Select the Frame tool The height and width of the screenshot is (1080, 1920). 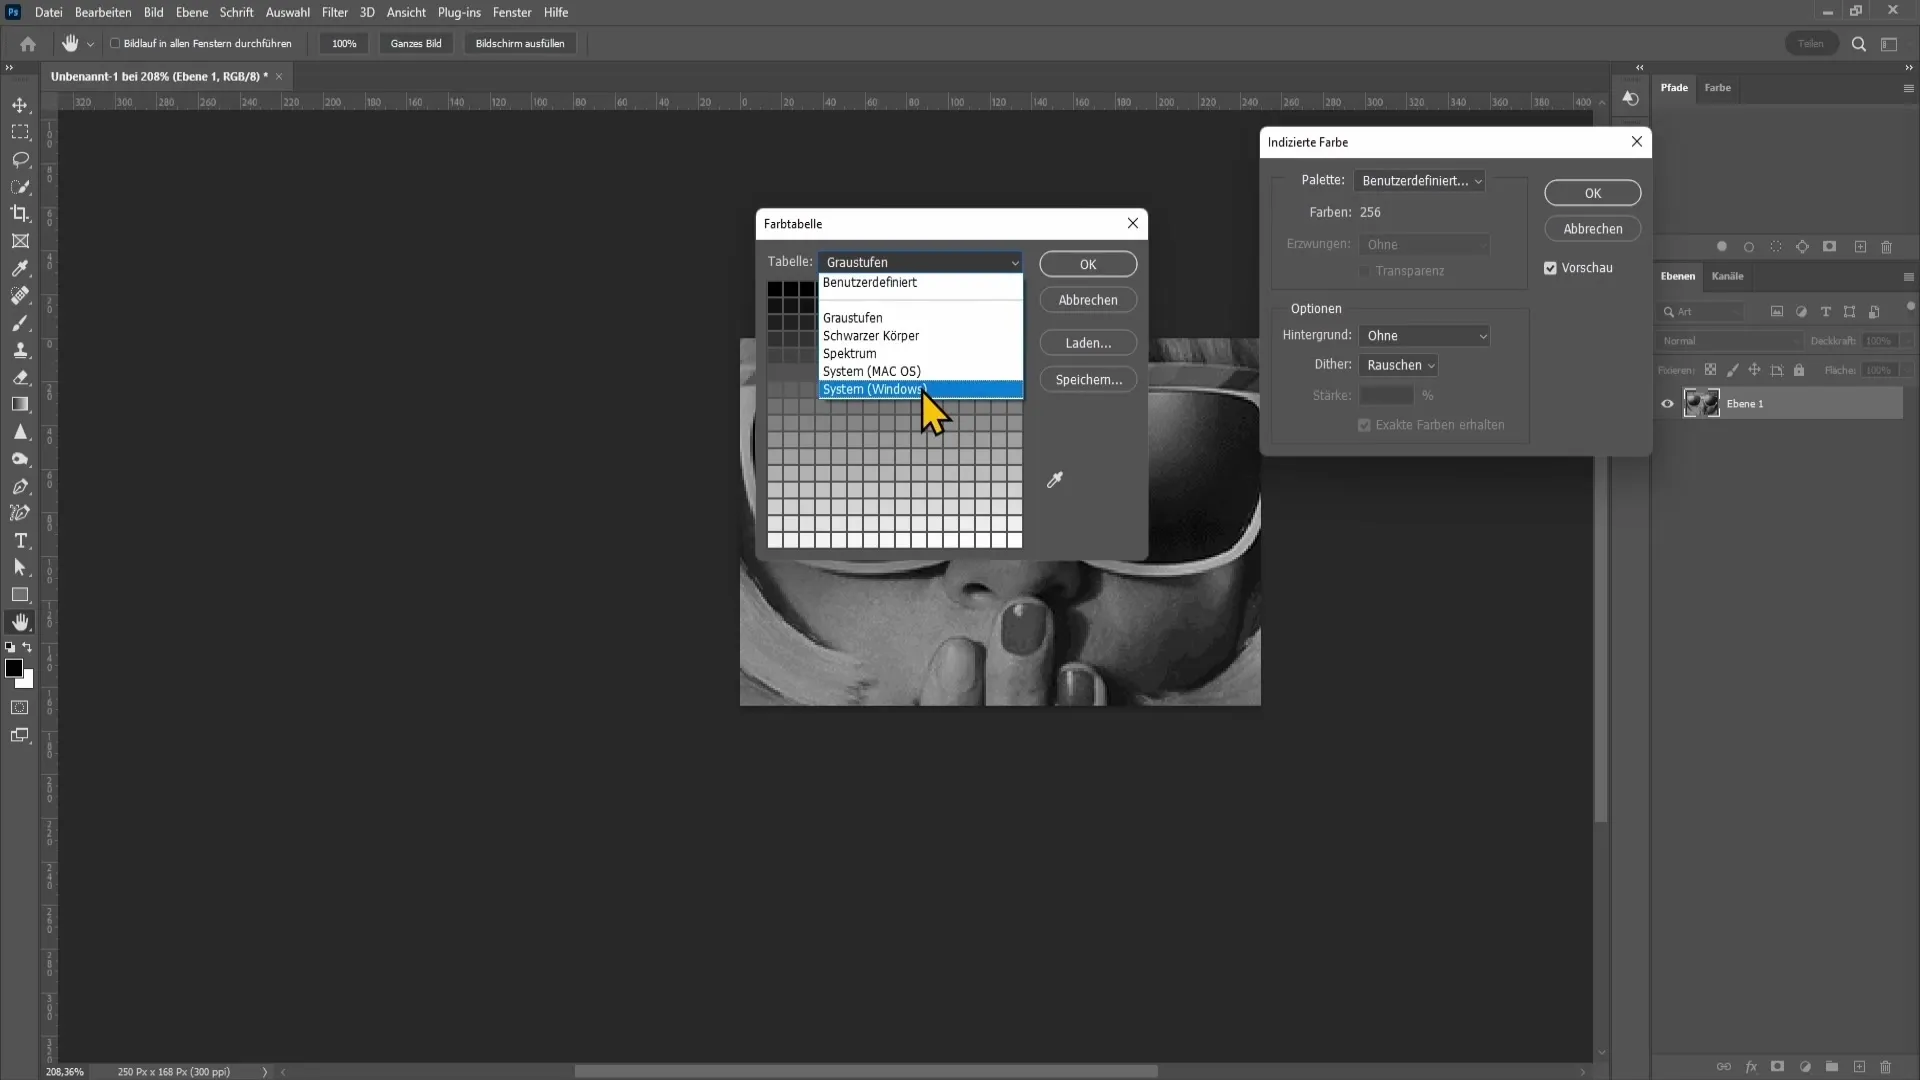pos(20,241)
